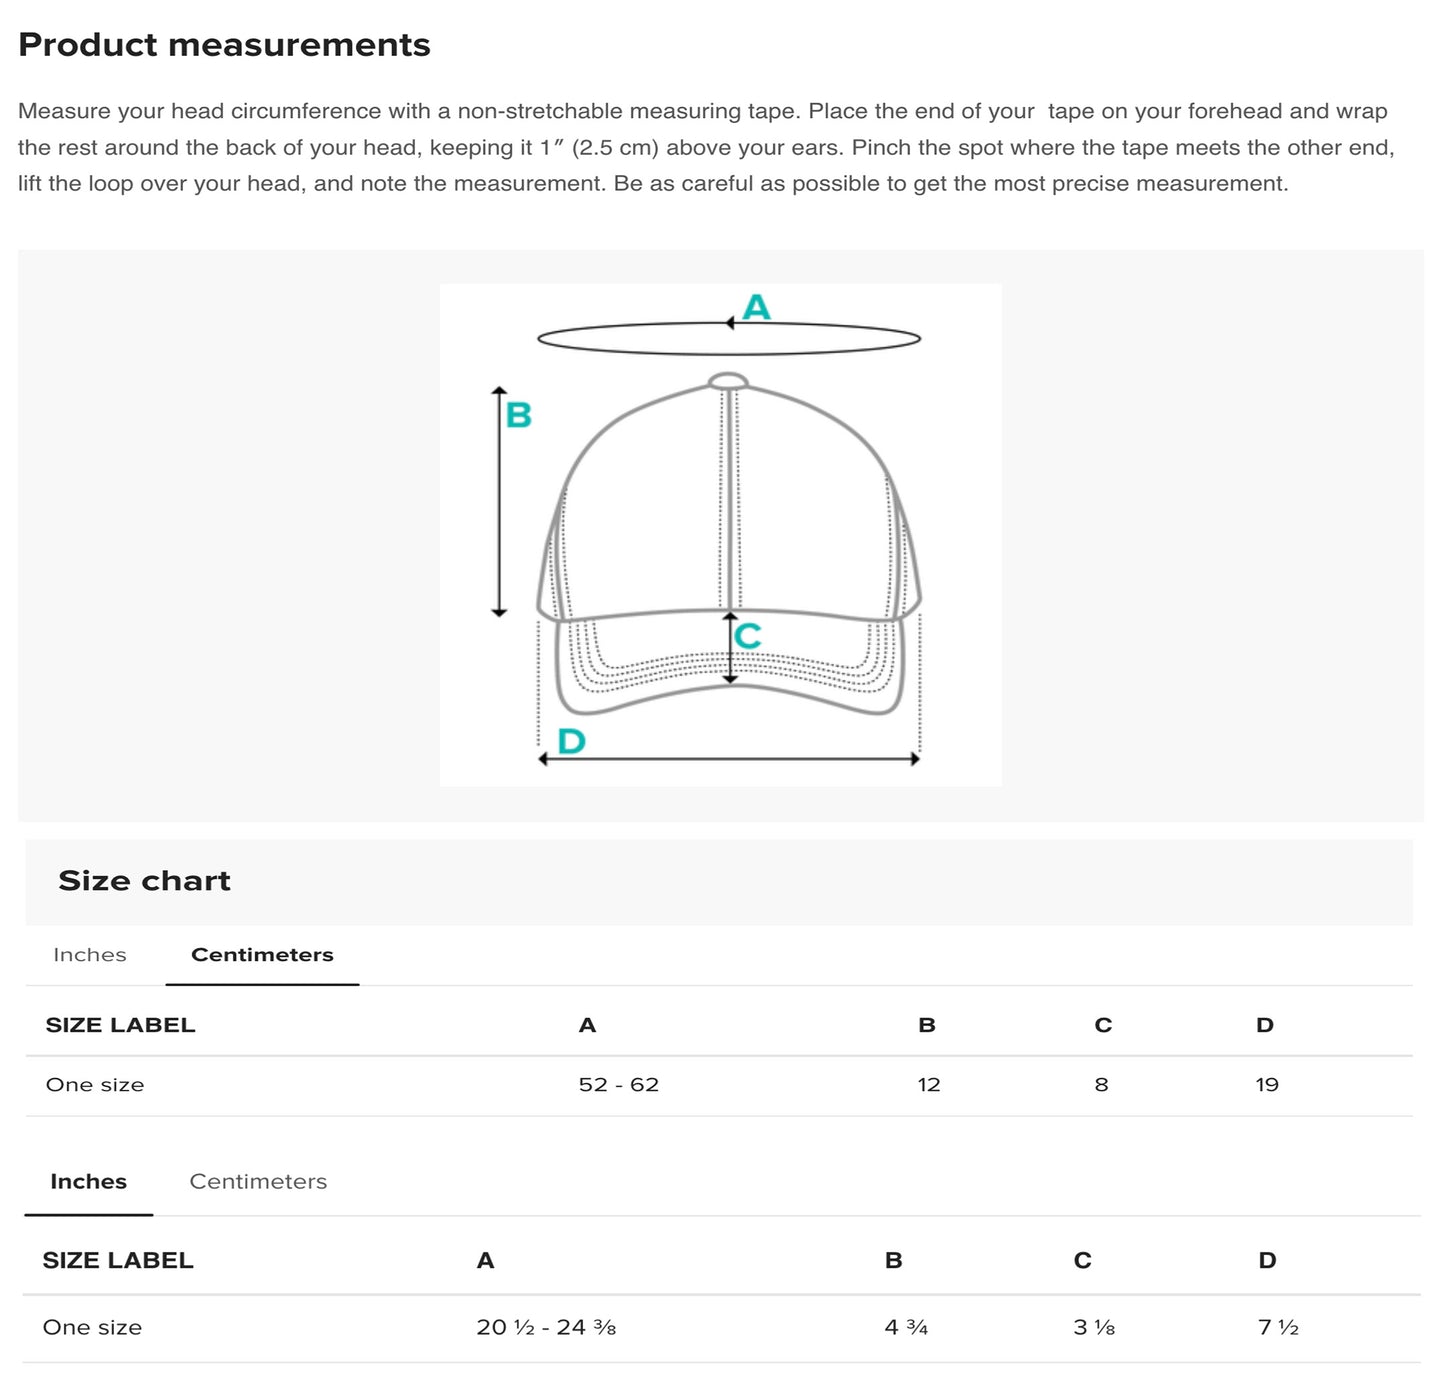Select the active Centimeters tab in upper chart
The width and height of the screenshot is (1445, 1395).
tap(262, 955)
